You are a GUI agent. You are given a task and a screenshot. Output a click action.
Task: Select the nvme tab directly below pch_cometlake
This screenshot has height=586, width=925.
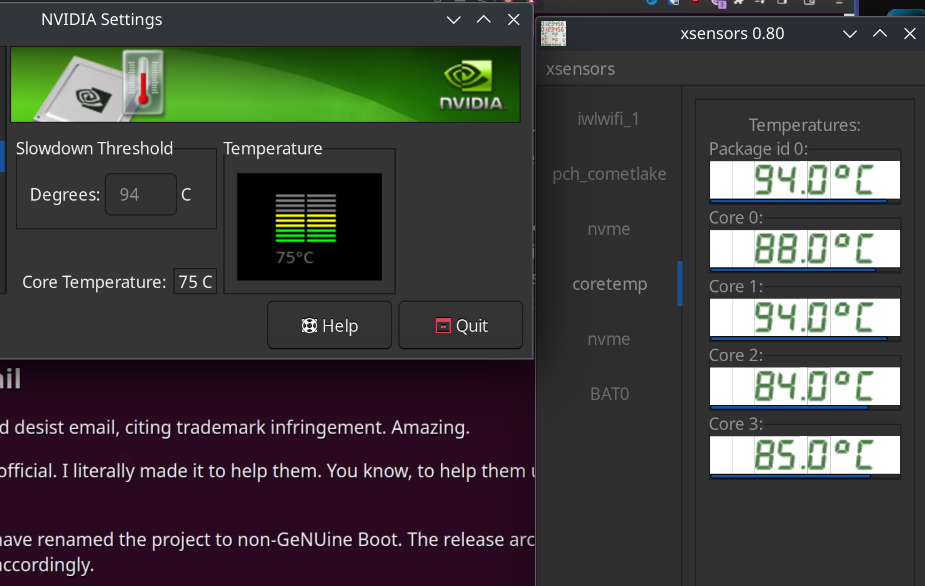click(608, 229)
